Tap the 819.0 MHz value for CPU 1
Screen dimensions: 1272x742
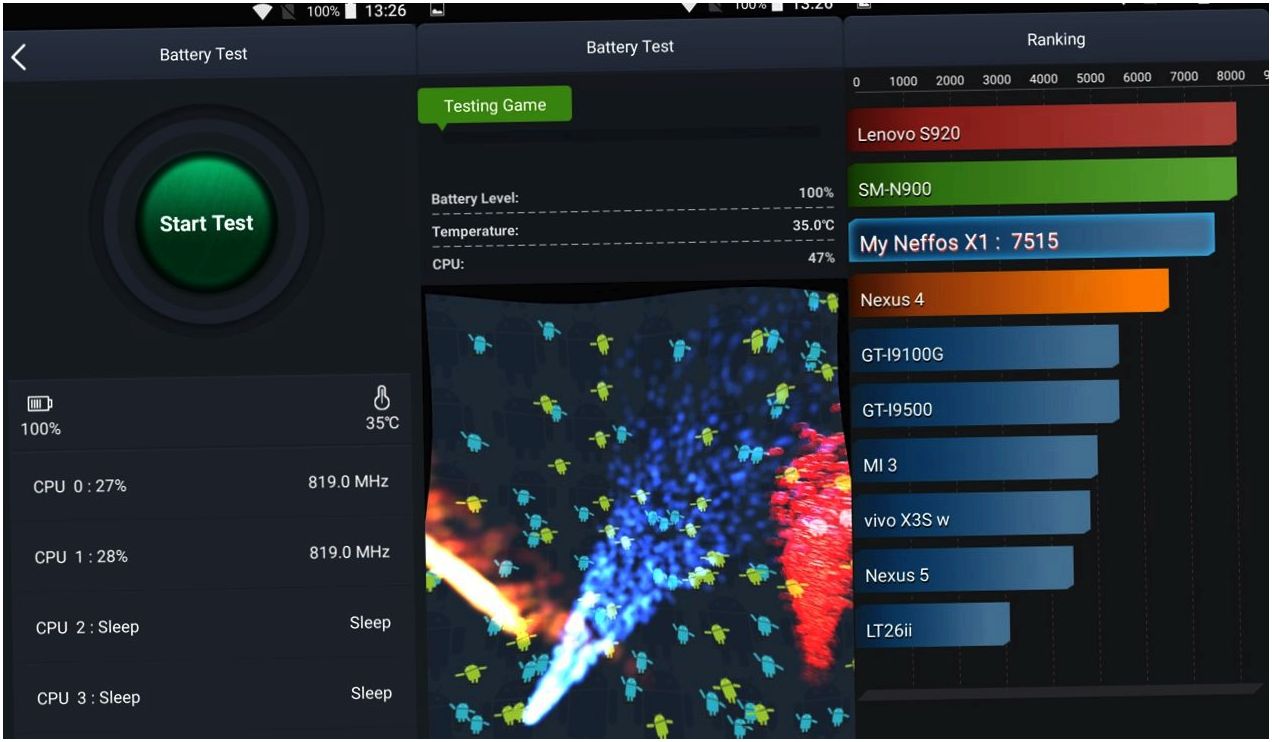coord(349,552)
